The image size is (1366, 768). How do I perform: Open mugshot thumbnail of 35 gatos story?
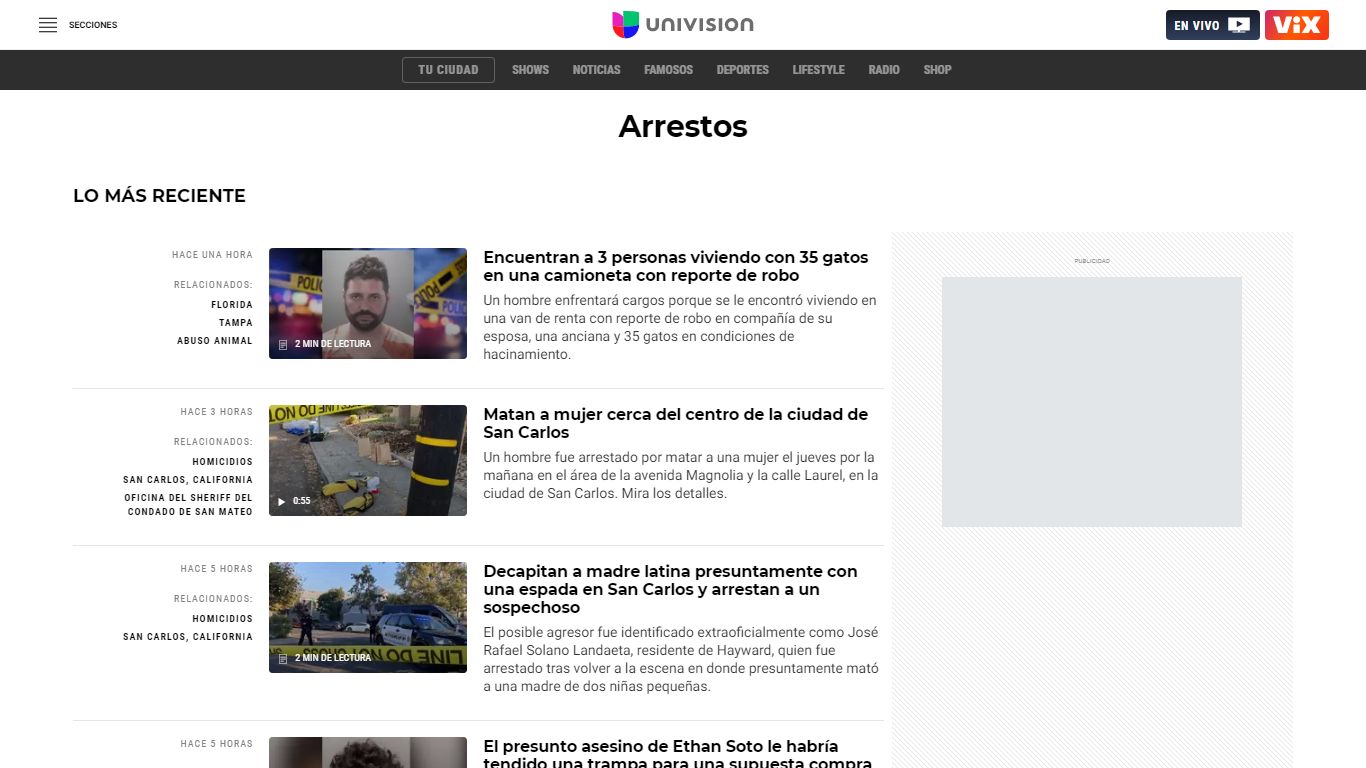368,303
